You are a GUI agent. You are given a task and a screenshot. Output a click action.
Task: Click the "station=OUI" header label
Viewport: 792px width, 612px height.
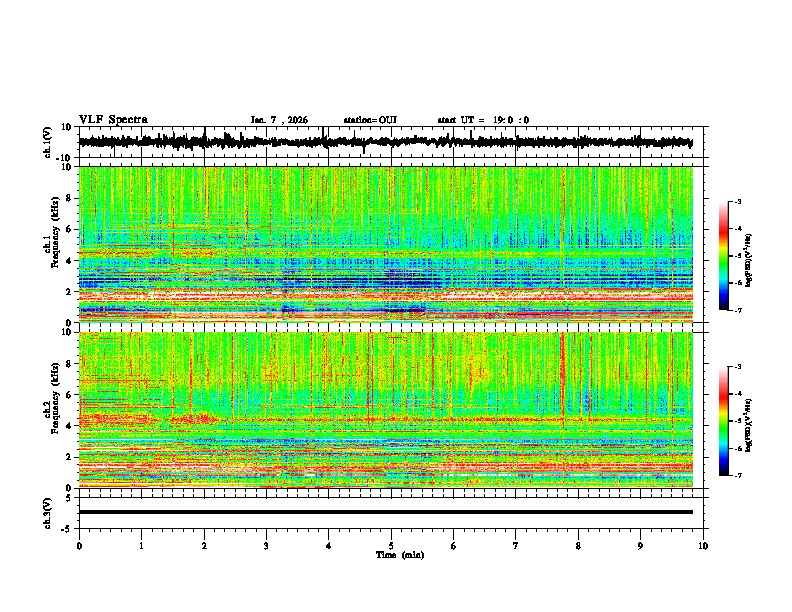point(370,120)
